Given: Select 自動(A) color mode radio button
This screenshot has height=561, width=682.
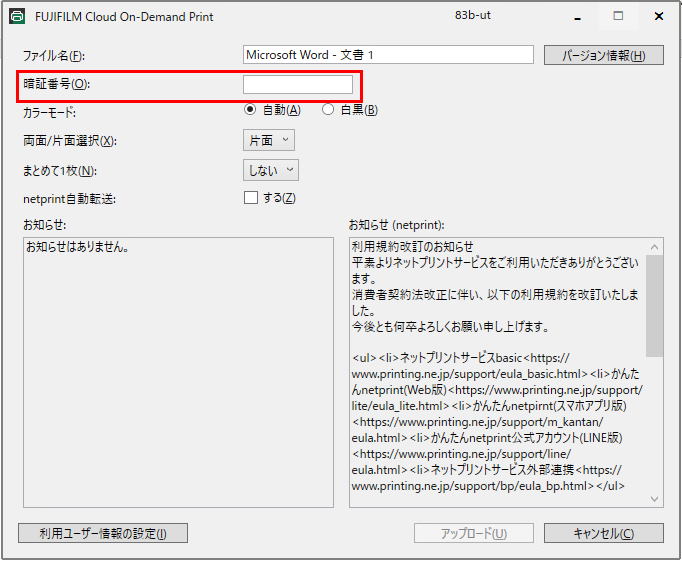Looking at the screenshot, I should 250,110.
